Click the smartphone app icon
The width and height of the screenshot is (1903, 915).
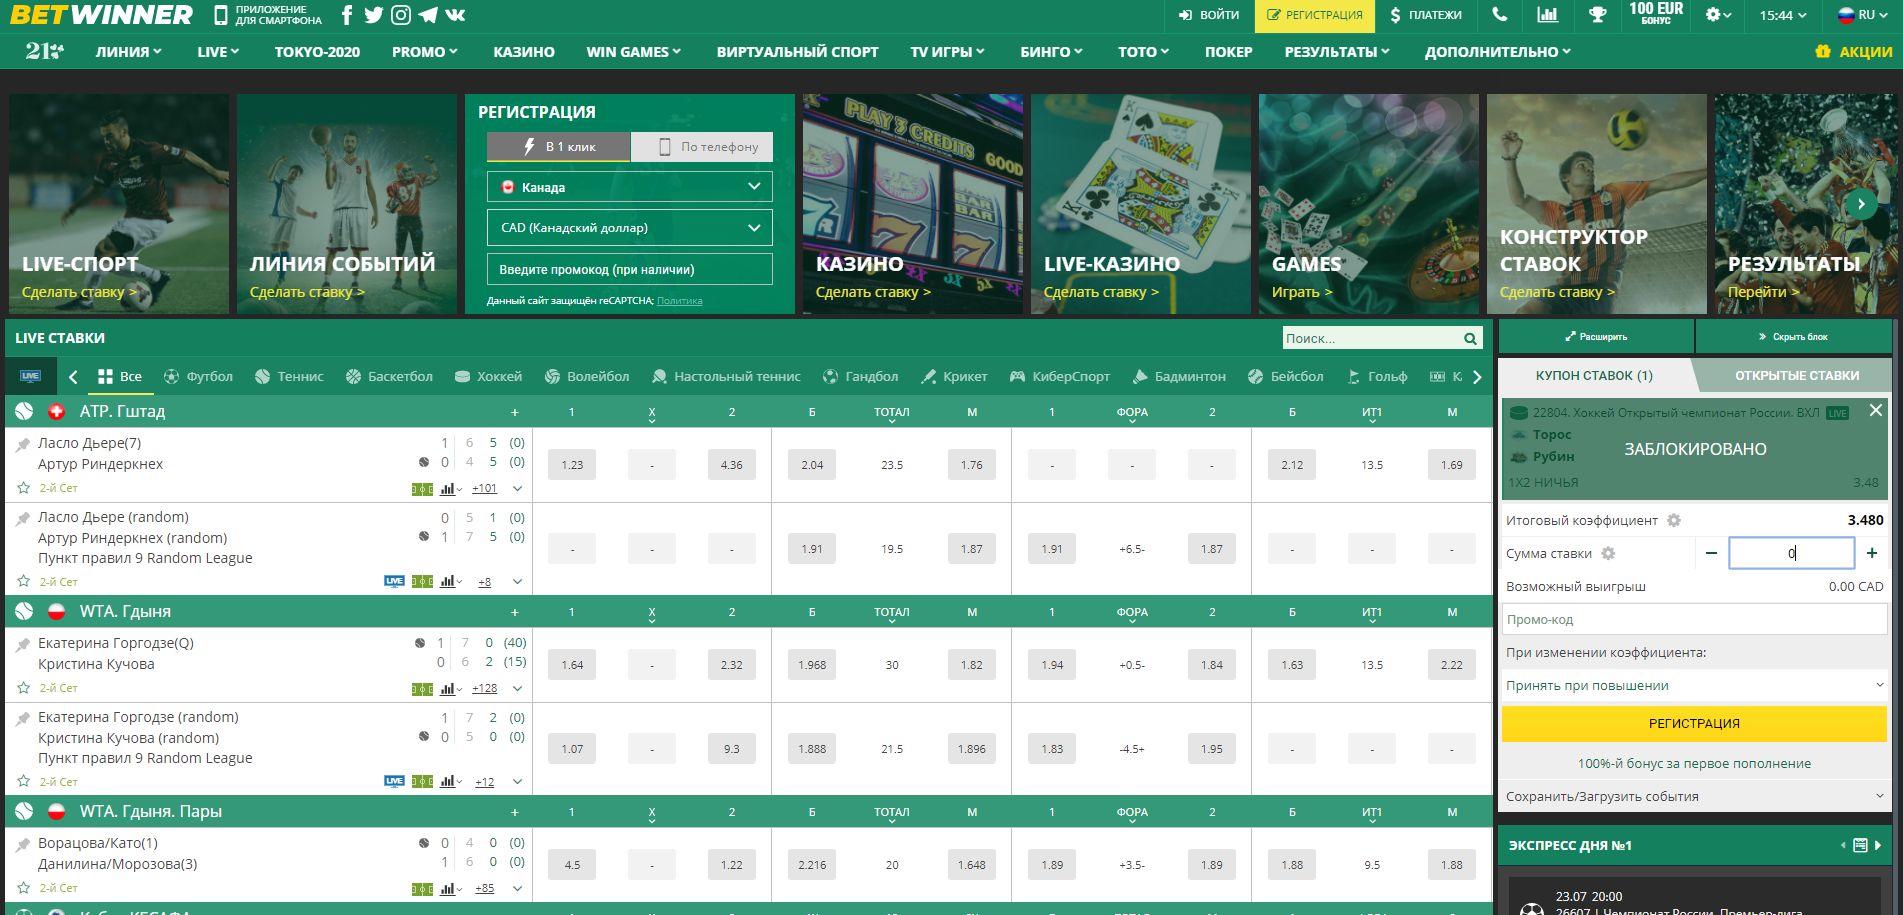(221, 15)
